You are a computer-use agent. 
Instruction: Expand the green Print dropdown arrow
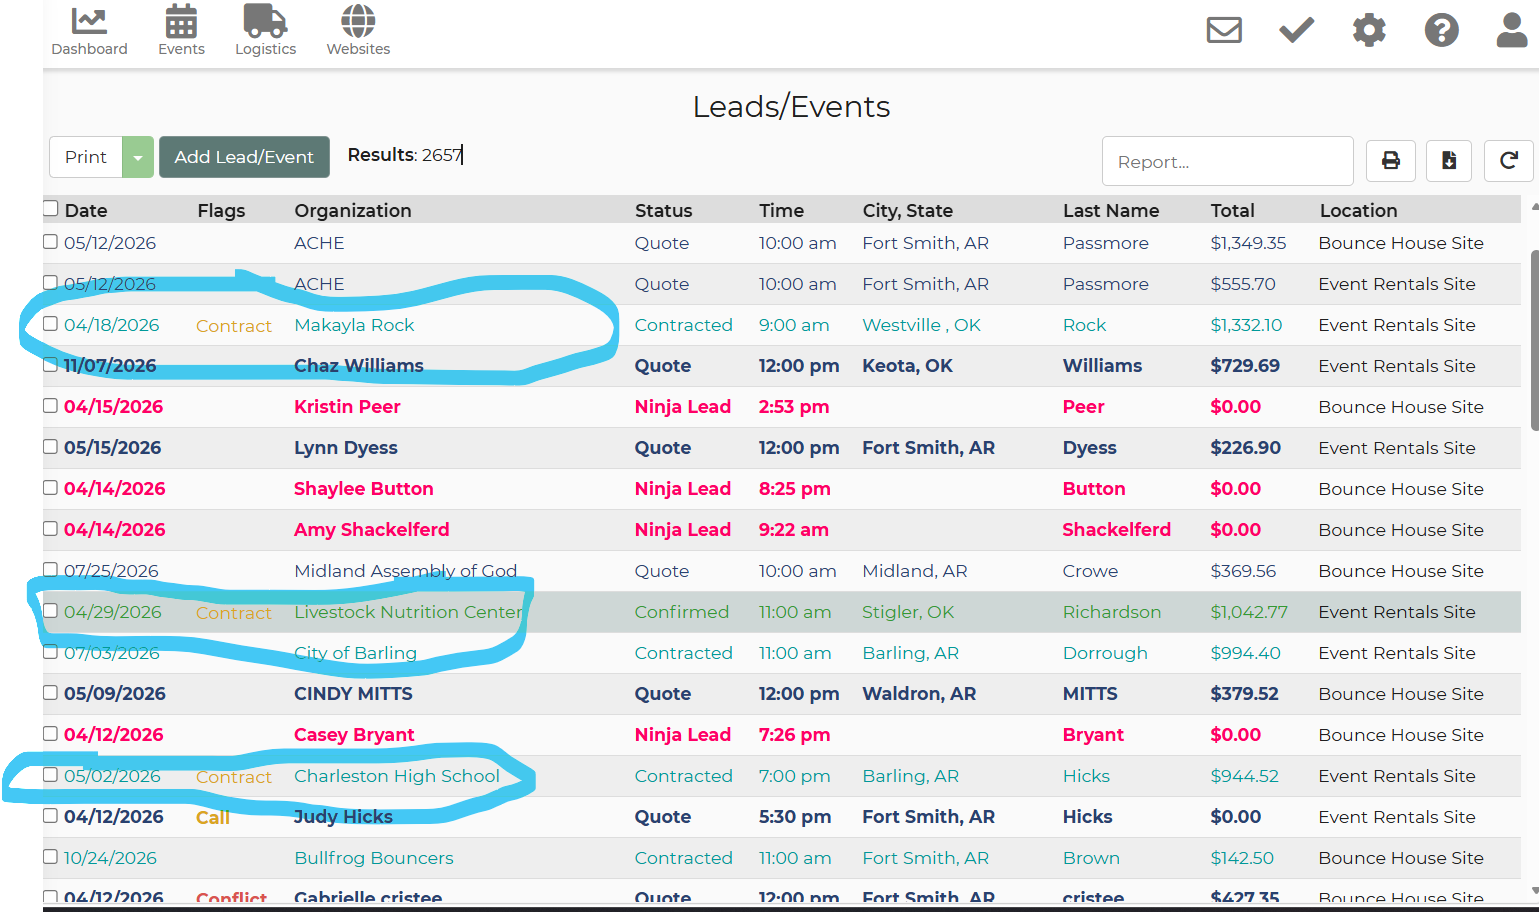point(138,157)
